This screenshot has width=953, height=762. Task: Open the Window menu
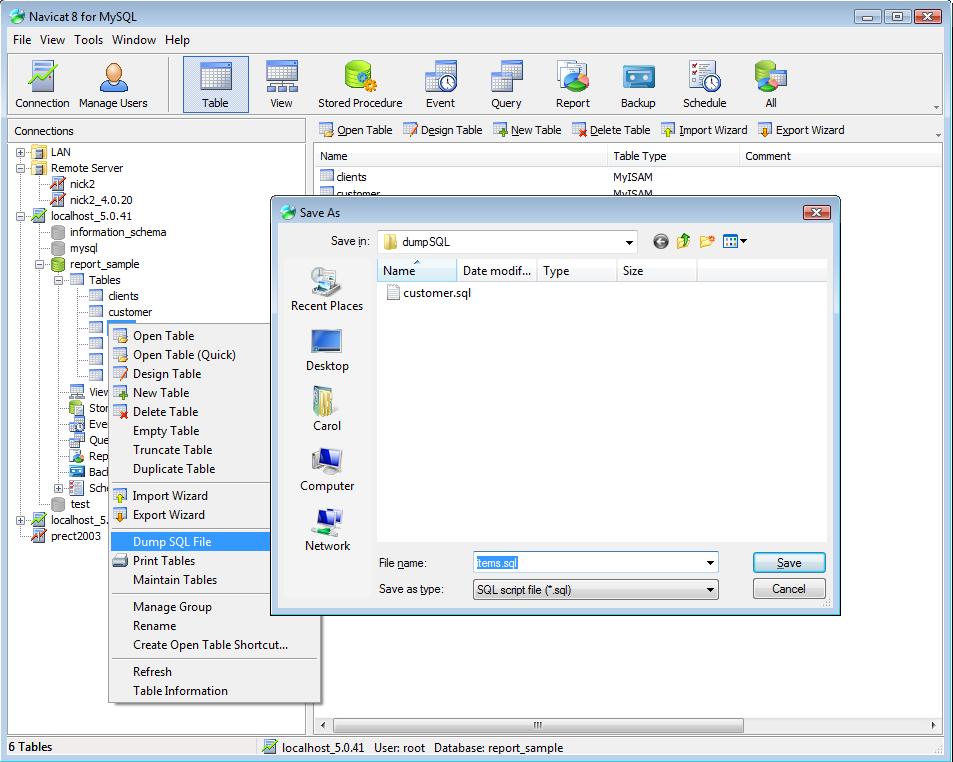click(x=134, y=40)
